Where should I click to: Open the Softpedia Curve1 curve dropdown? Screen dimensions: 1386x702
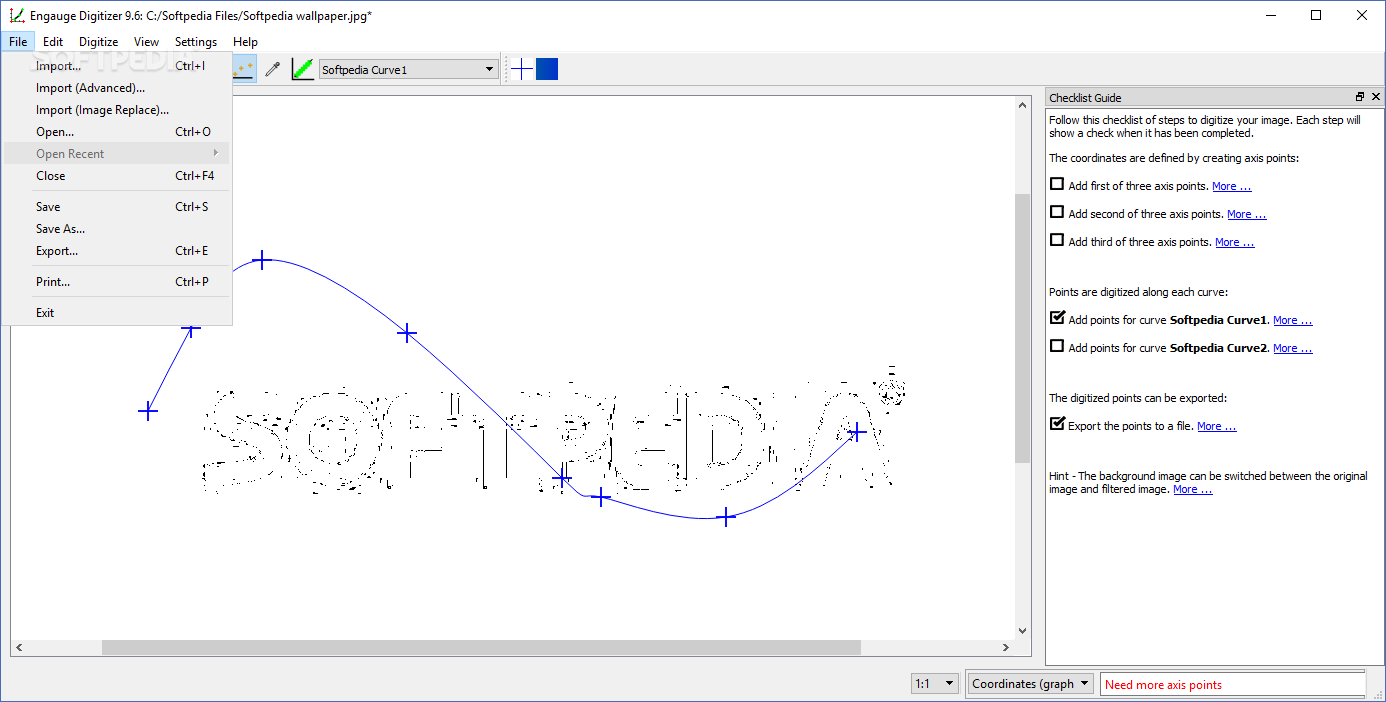coord(408,69)
